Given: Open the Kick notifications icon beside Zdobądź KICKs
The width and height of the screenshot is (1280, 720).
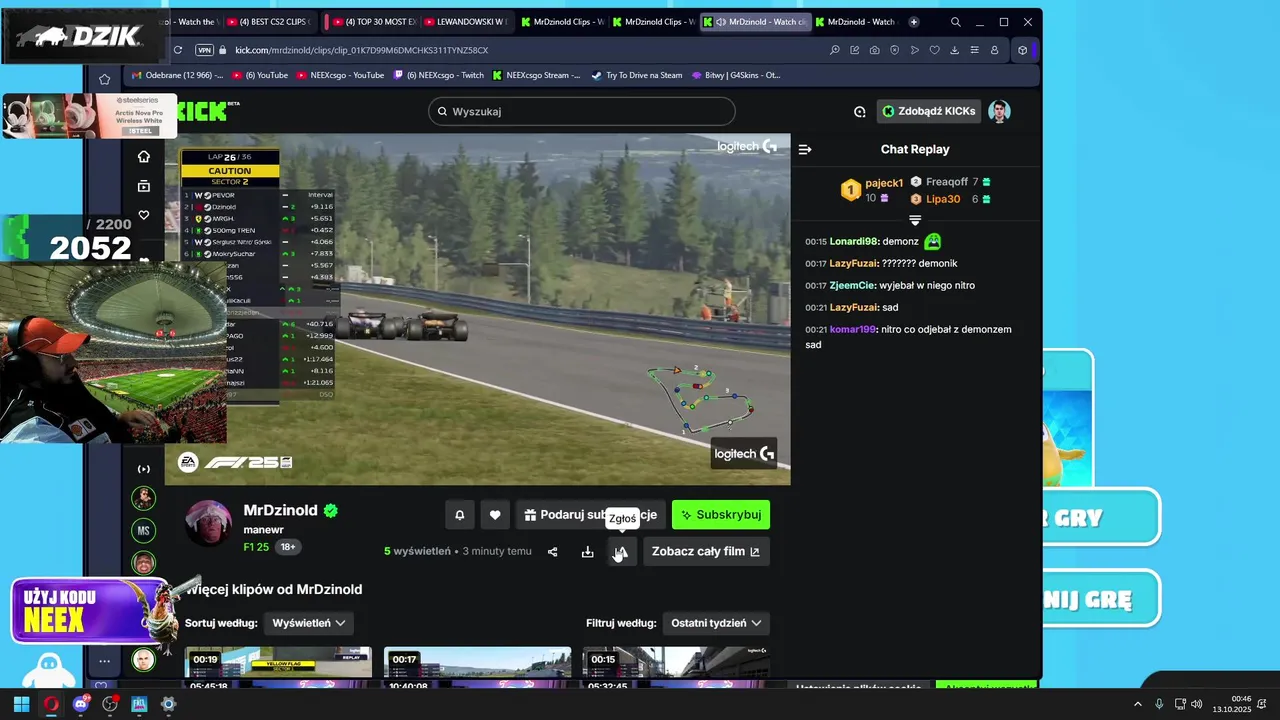Looking at the screenshot, I should pos(859,111).
